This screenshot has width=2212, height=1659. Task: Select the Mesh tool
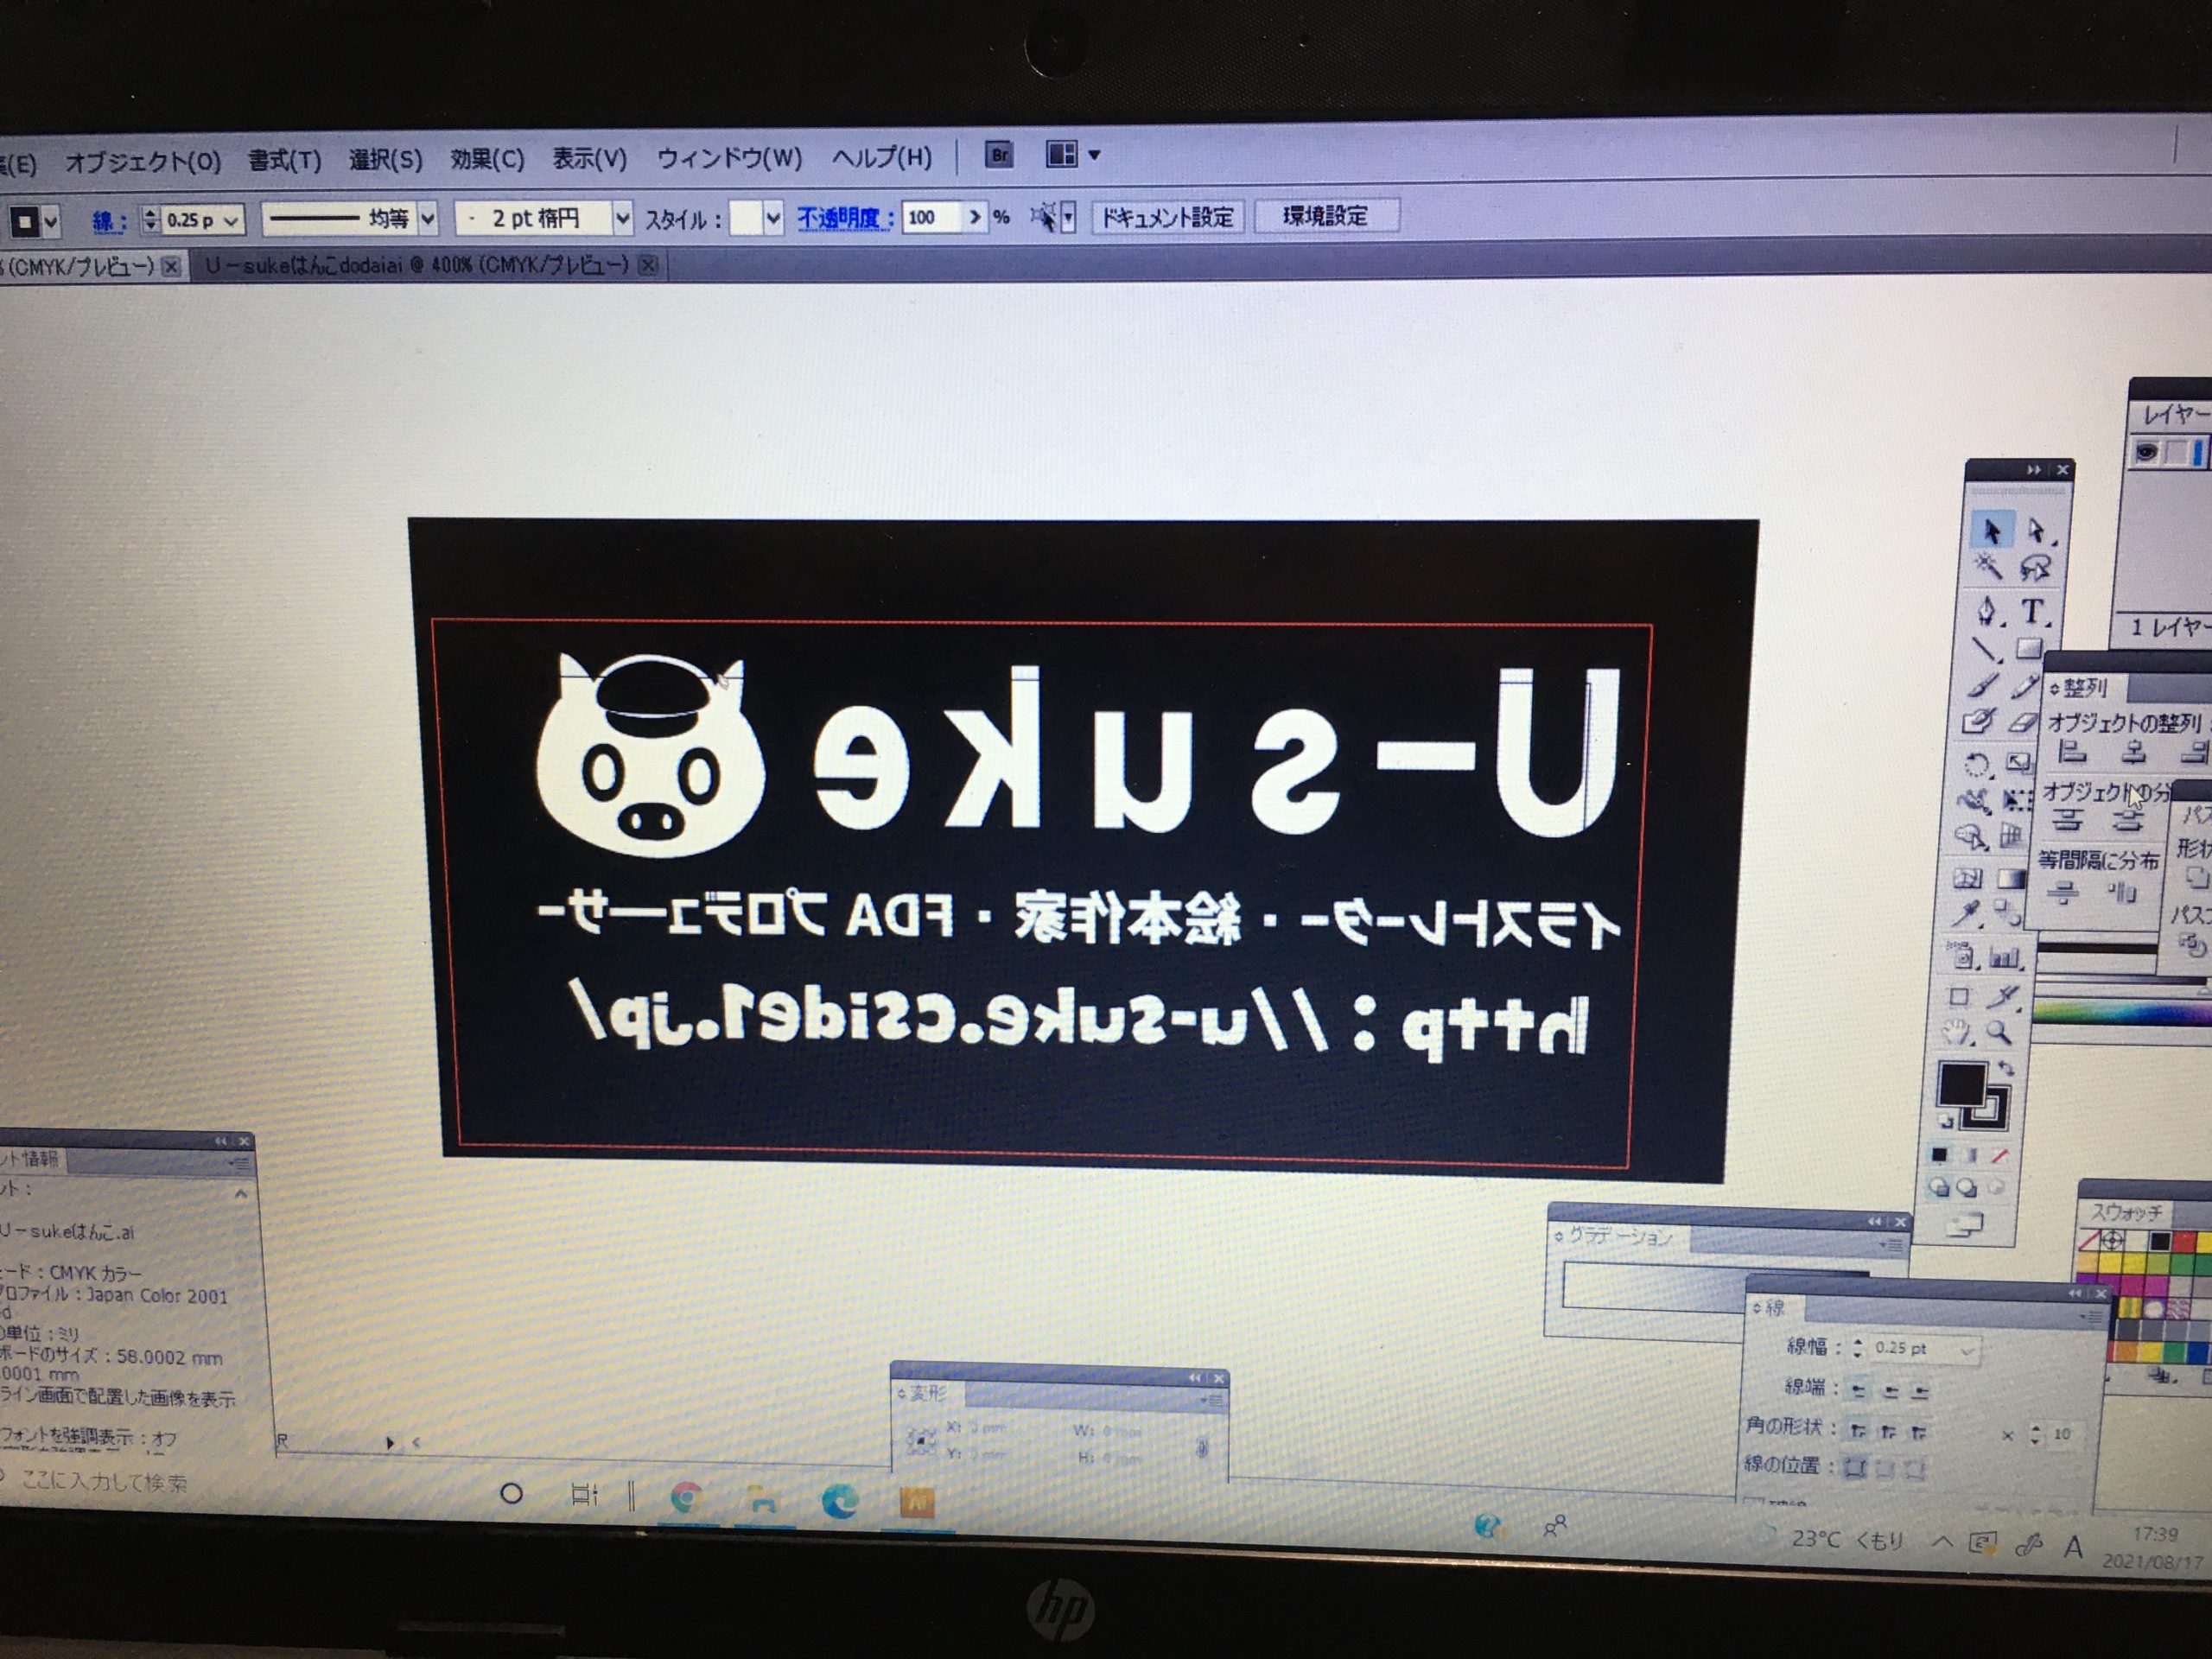[1969, 878]
